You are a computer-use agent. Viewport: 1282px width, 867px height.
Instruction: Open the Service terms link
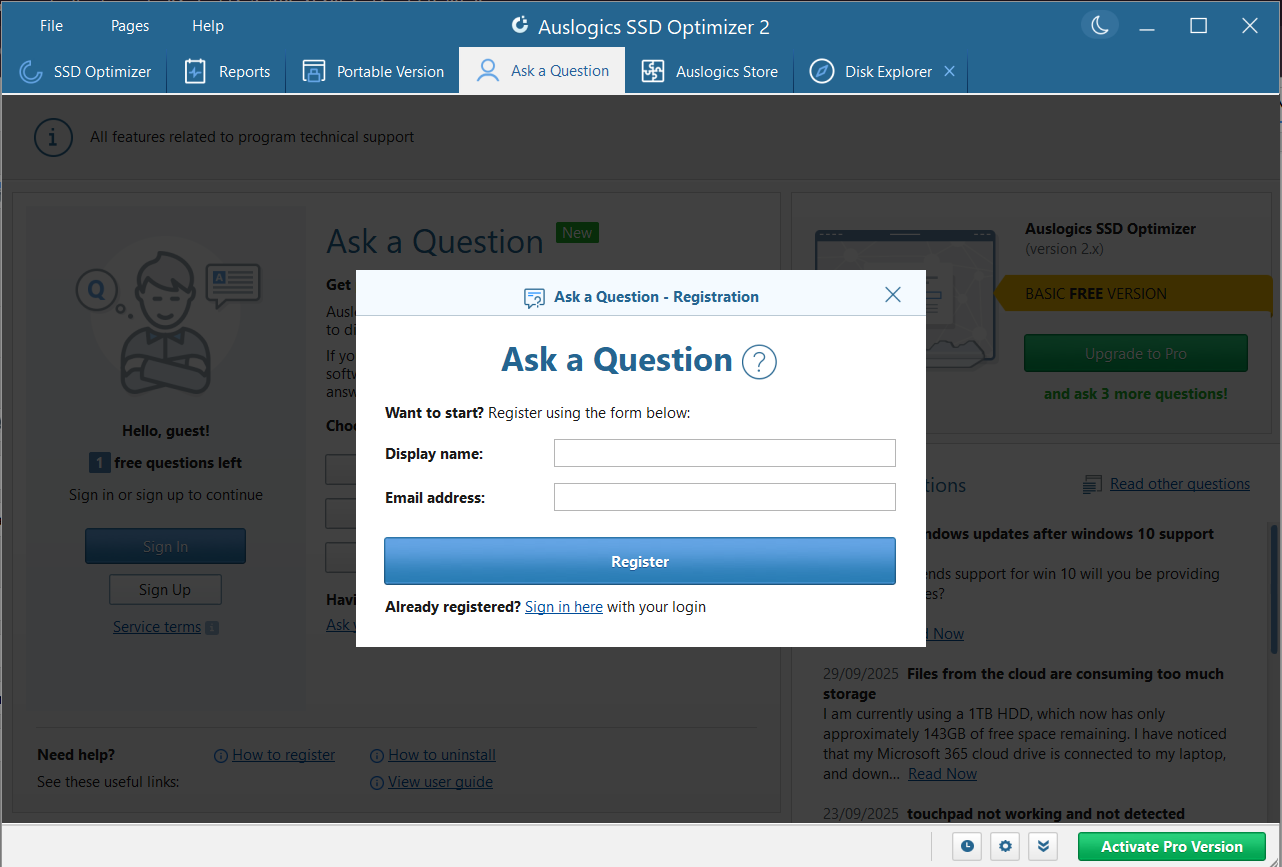157,627
